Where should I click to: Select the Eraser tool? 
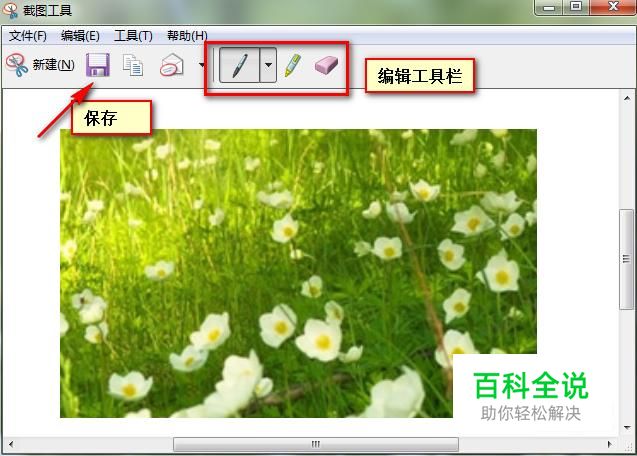(x=326, y=65)
